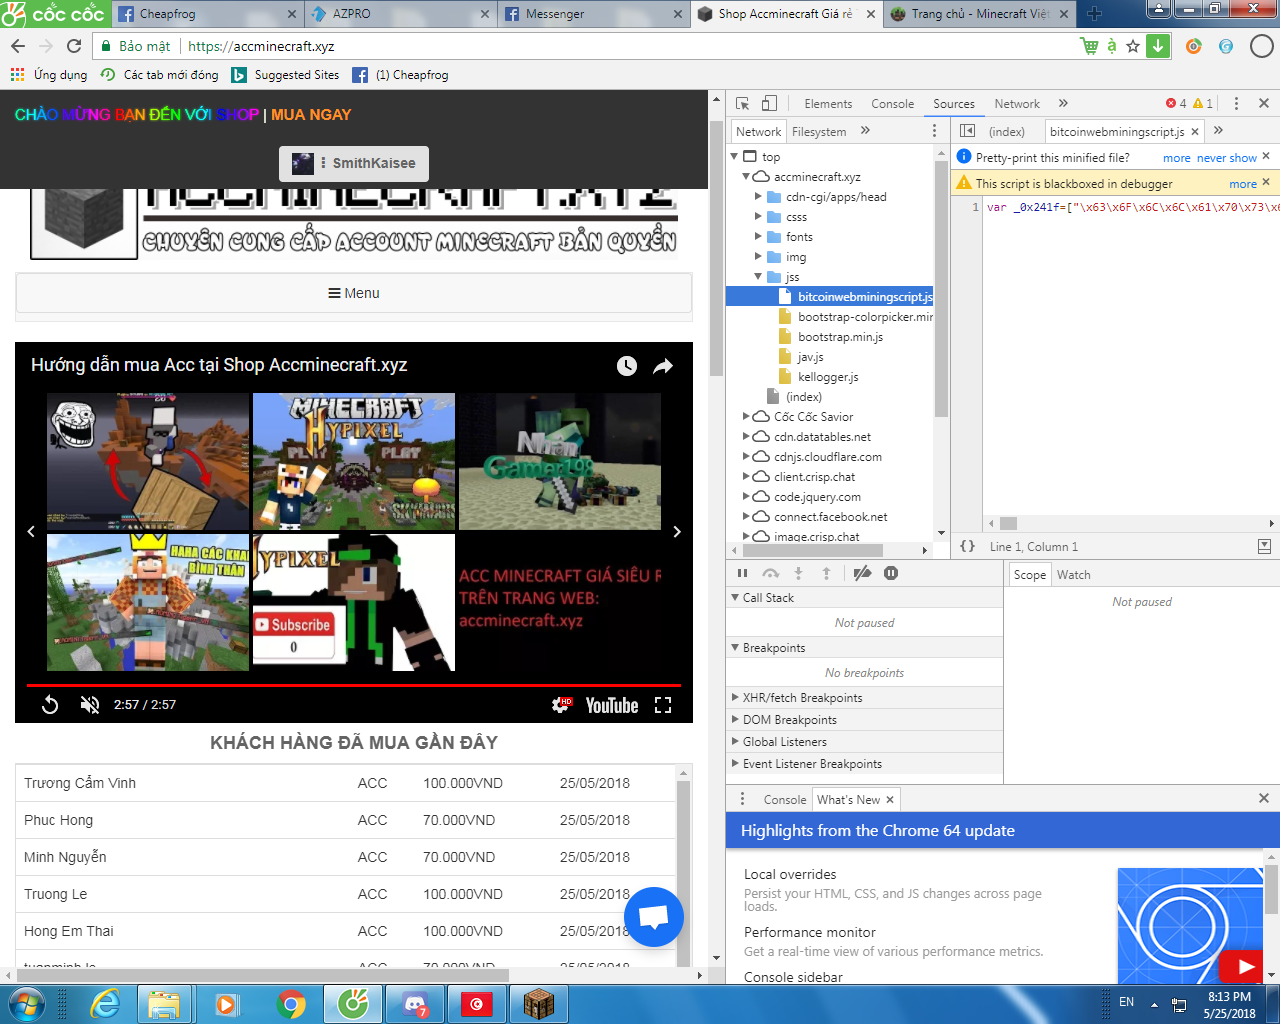Click the step over debugger button

pyautogui.click(x=770, y=573)
